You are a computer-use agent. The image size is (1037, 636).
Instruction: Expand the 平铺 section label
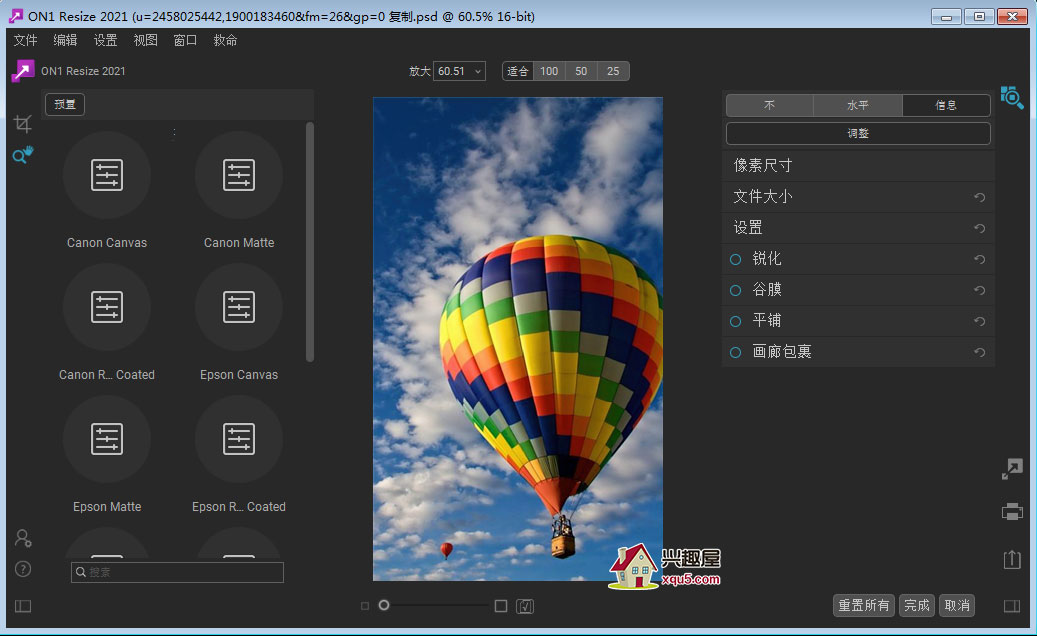tap(767, 321)
